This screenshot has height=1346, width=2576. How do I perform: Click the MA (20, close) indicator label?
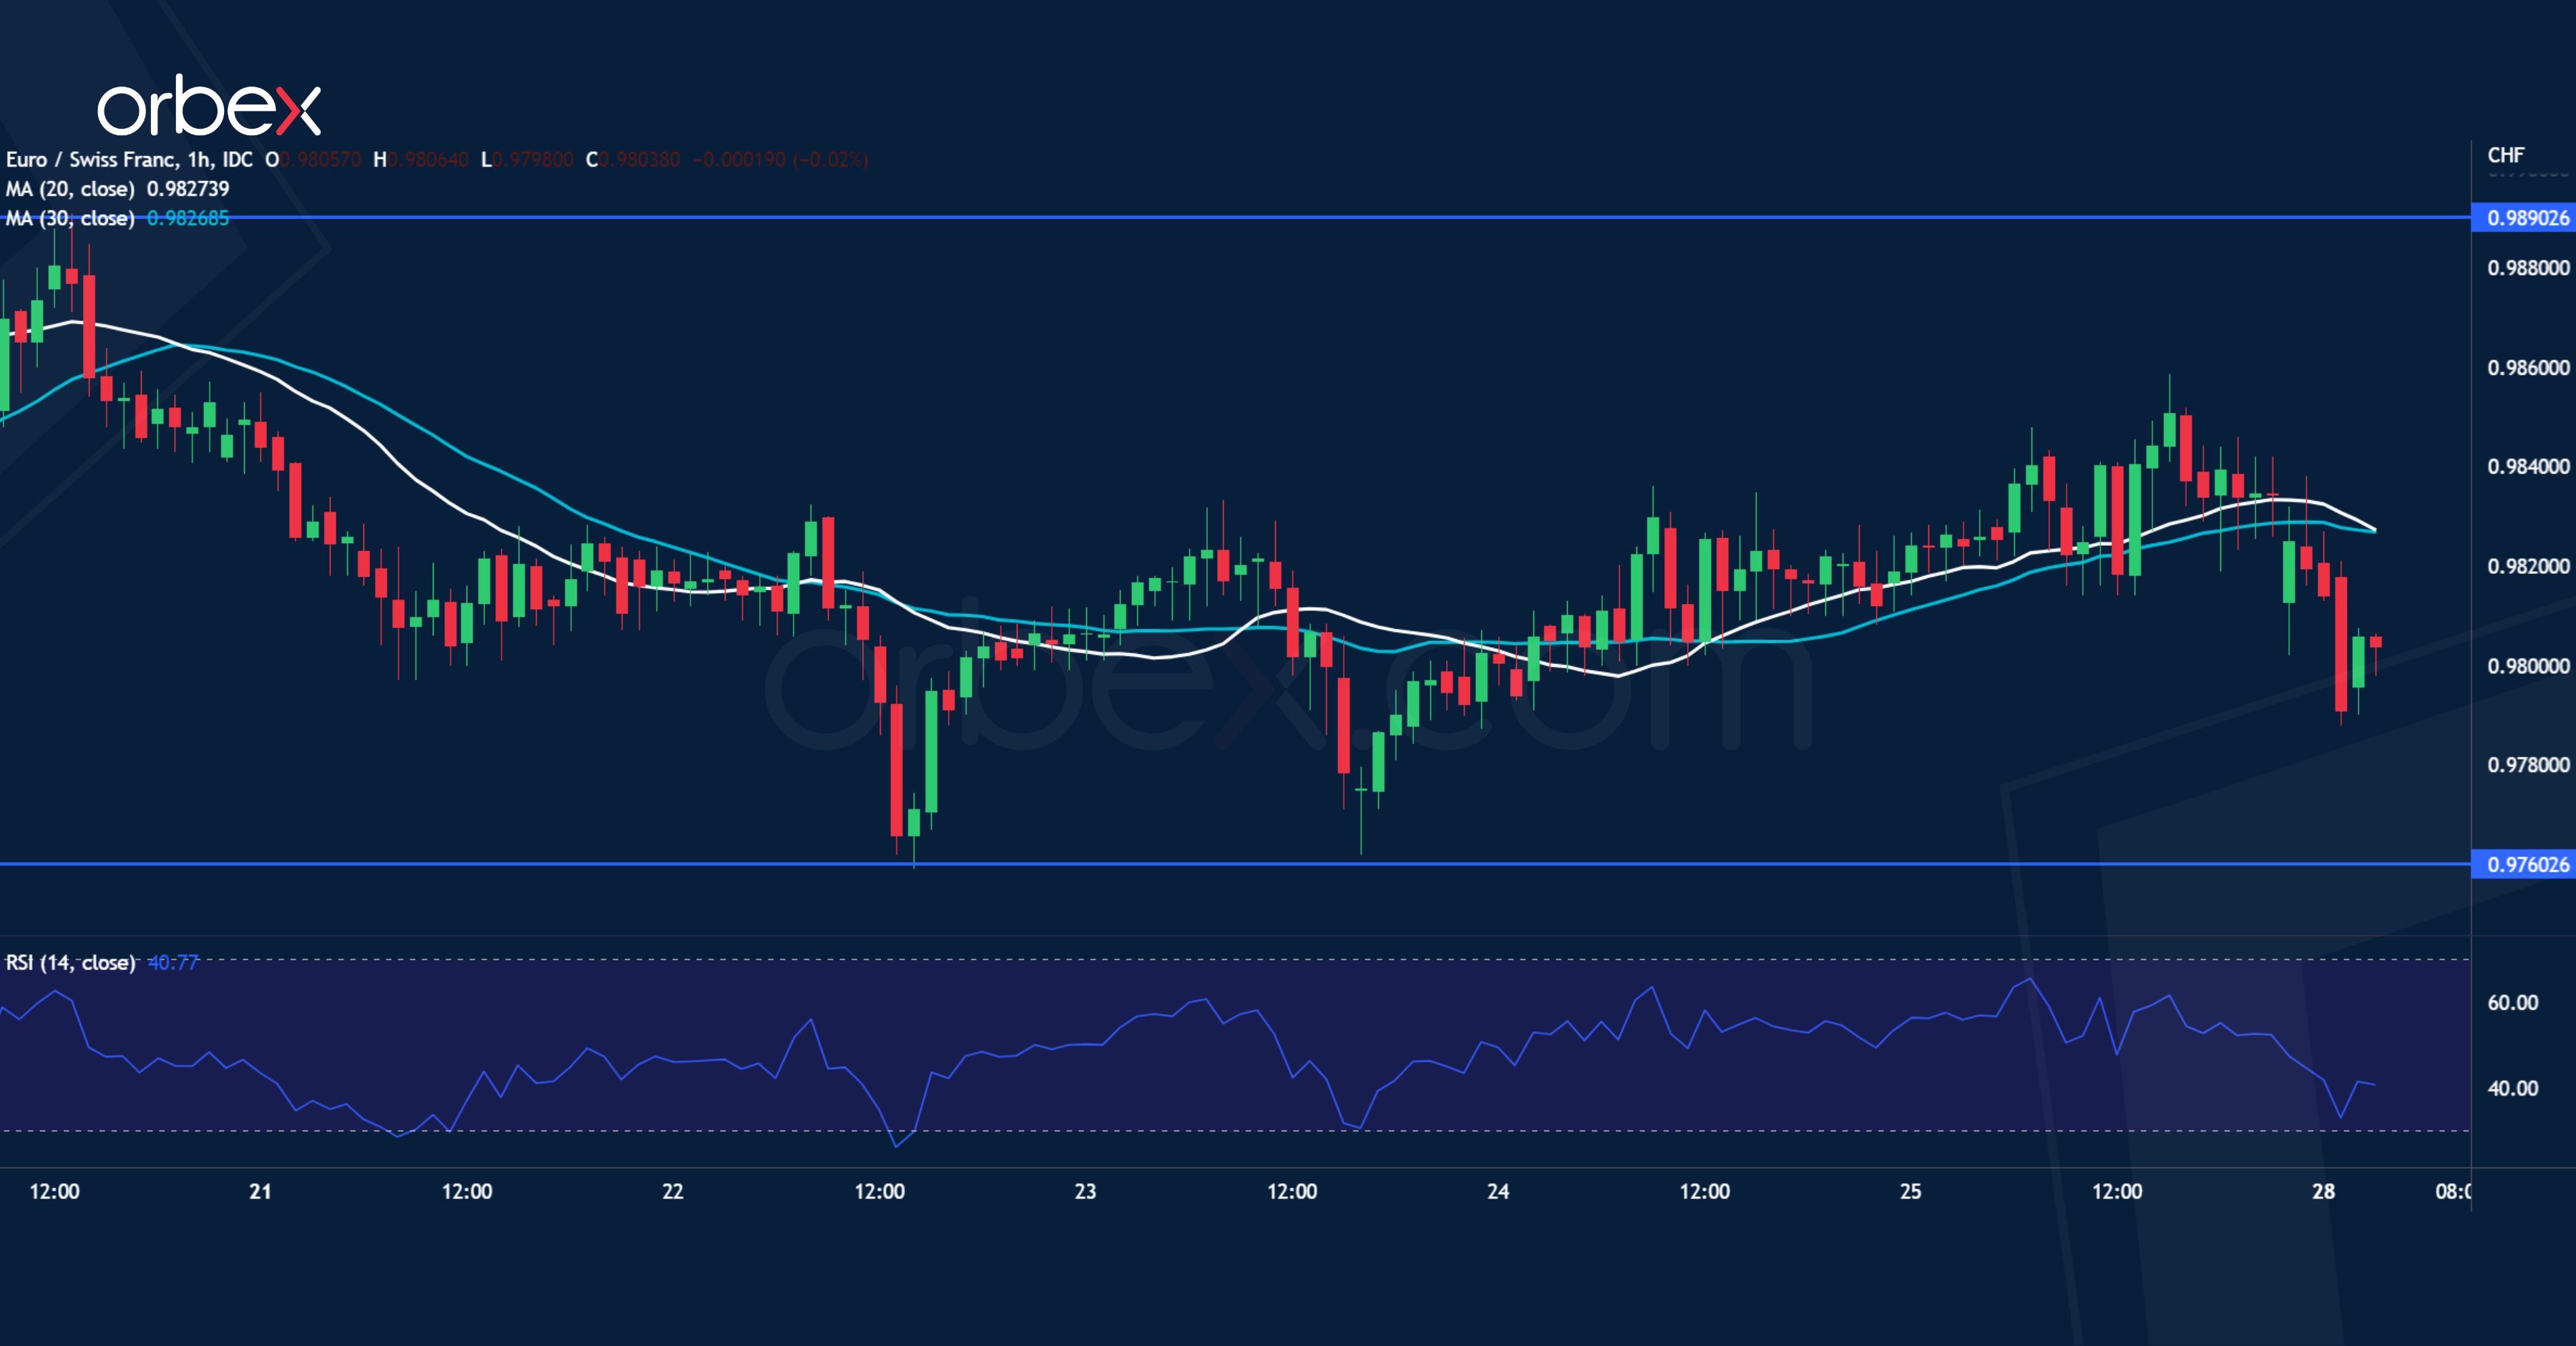coord(70,189)
